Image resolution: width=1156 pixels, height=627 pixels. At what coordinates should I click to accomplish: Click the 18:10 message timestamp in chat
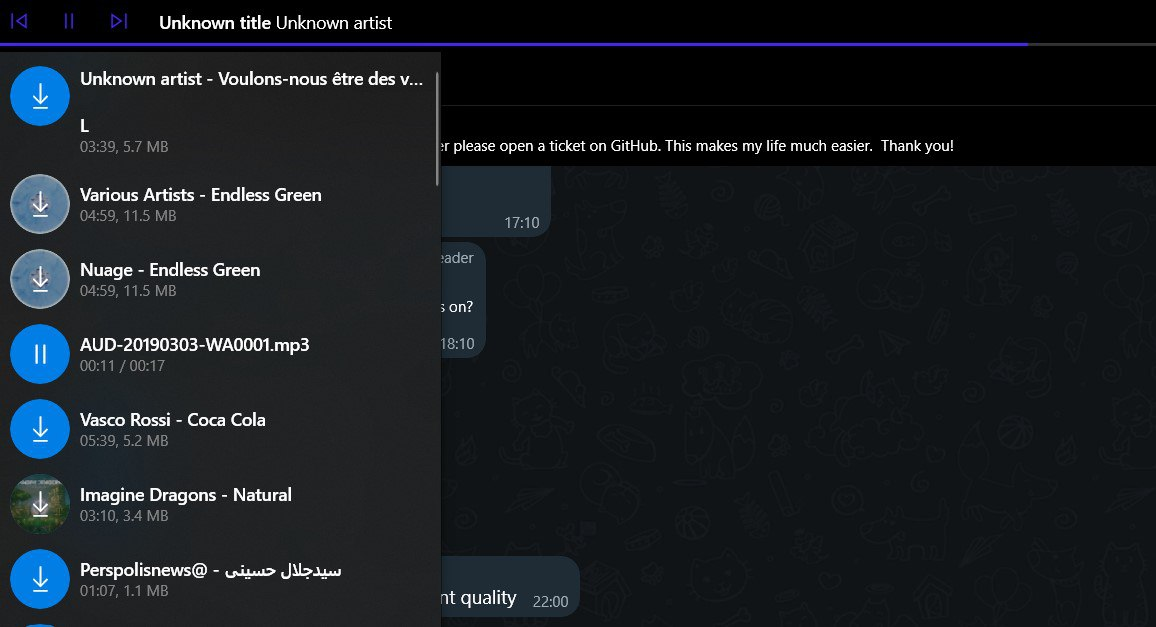460,342
